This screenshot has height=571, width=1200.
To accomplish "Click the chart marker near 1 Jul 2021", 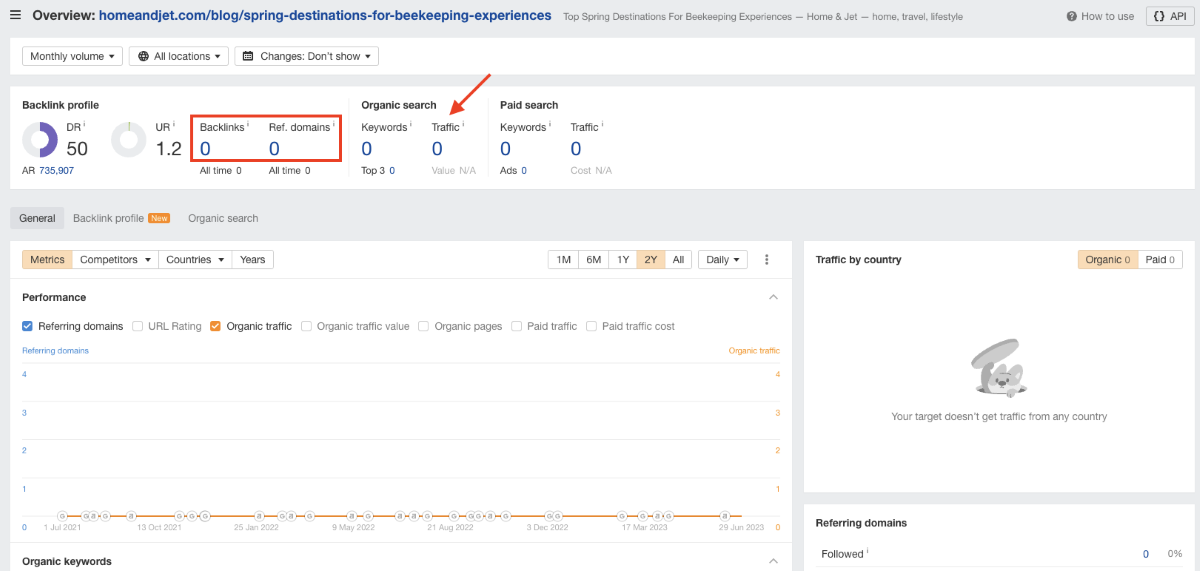I will tap(62, 516).
